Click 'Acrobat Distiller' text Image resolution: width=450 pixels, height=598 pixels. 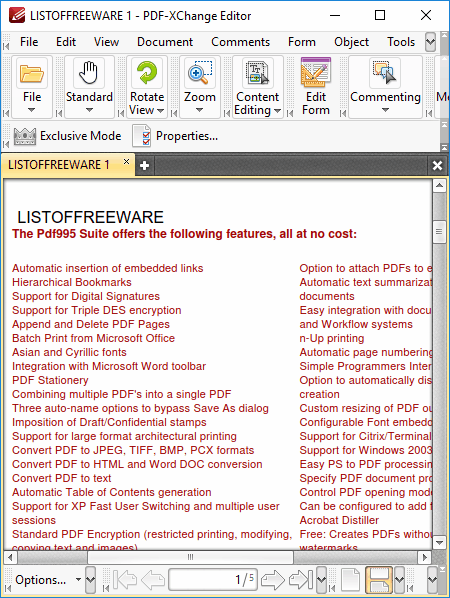339,520
